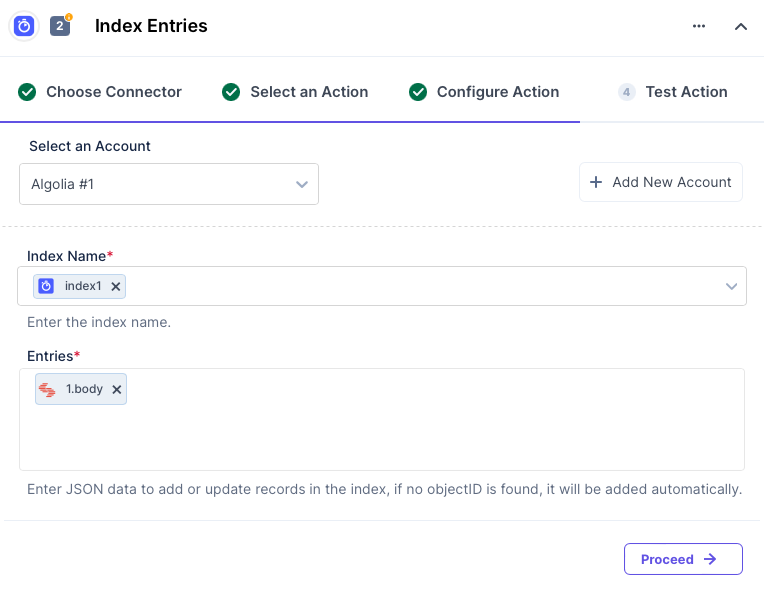Click the green check beside Configure Action
Screen dimensions: 764x592
[418, 92]
